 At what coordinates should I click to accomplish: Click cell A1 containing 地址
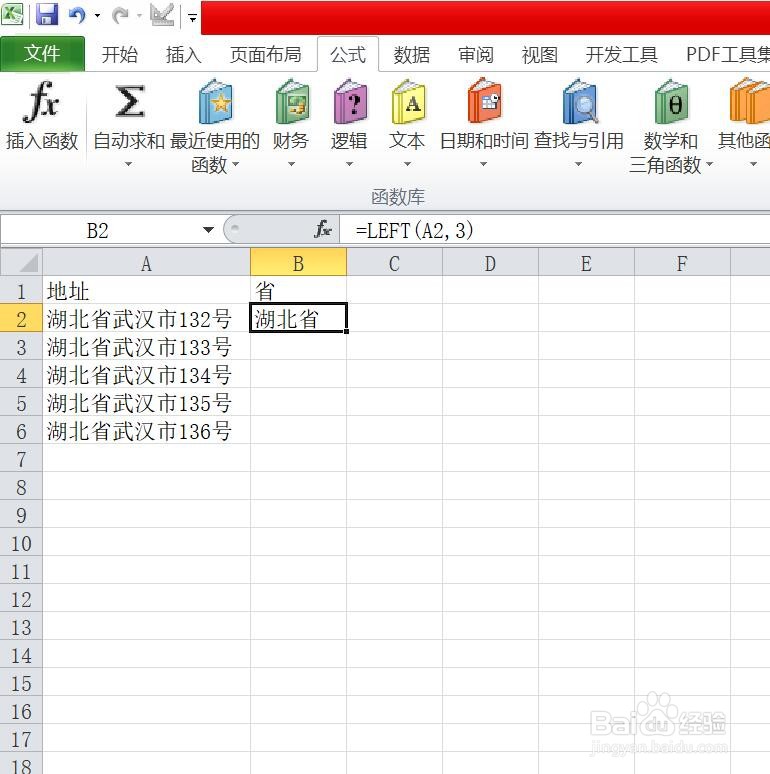click(x=146, y=291)
